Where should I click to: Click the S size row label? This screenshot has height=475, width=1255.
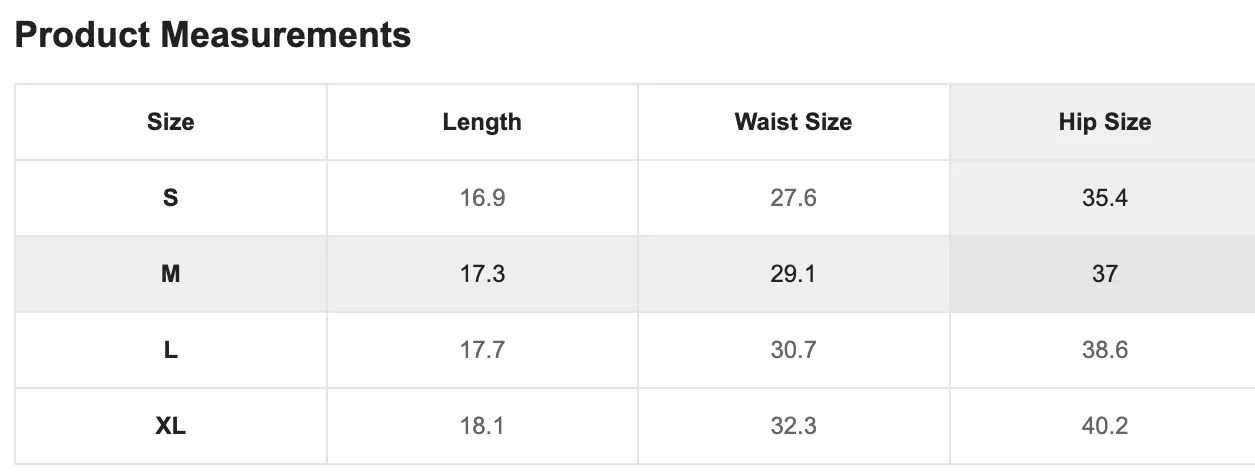click(171, 198)
